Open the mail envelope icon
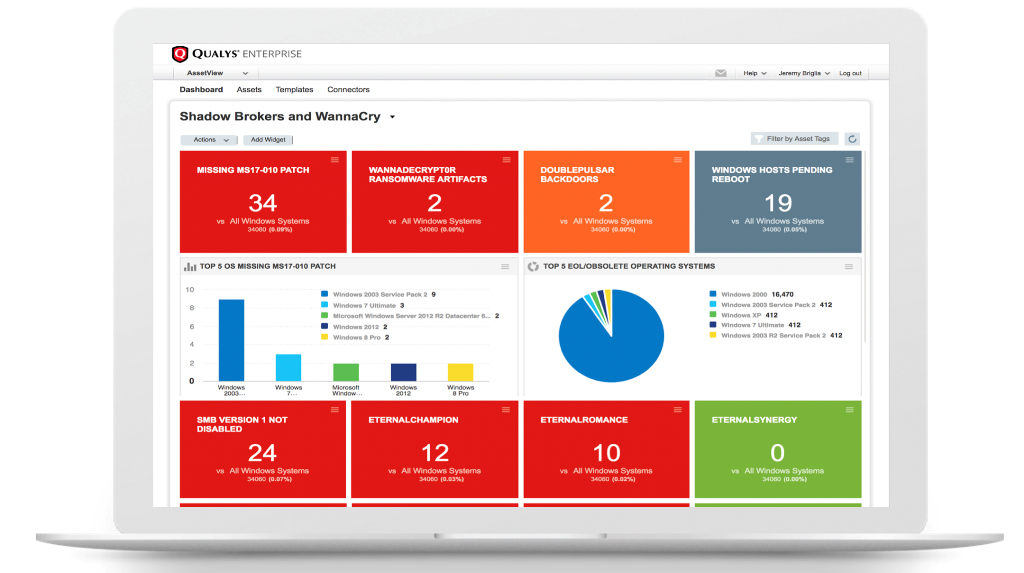The image size is (1024, 573). 720,73
